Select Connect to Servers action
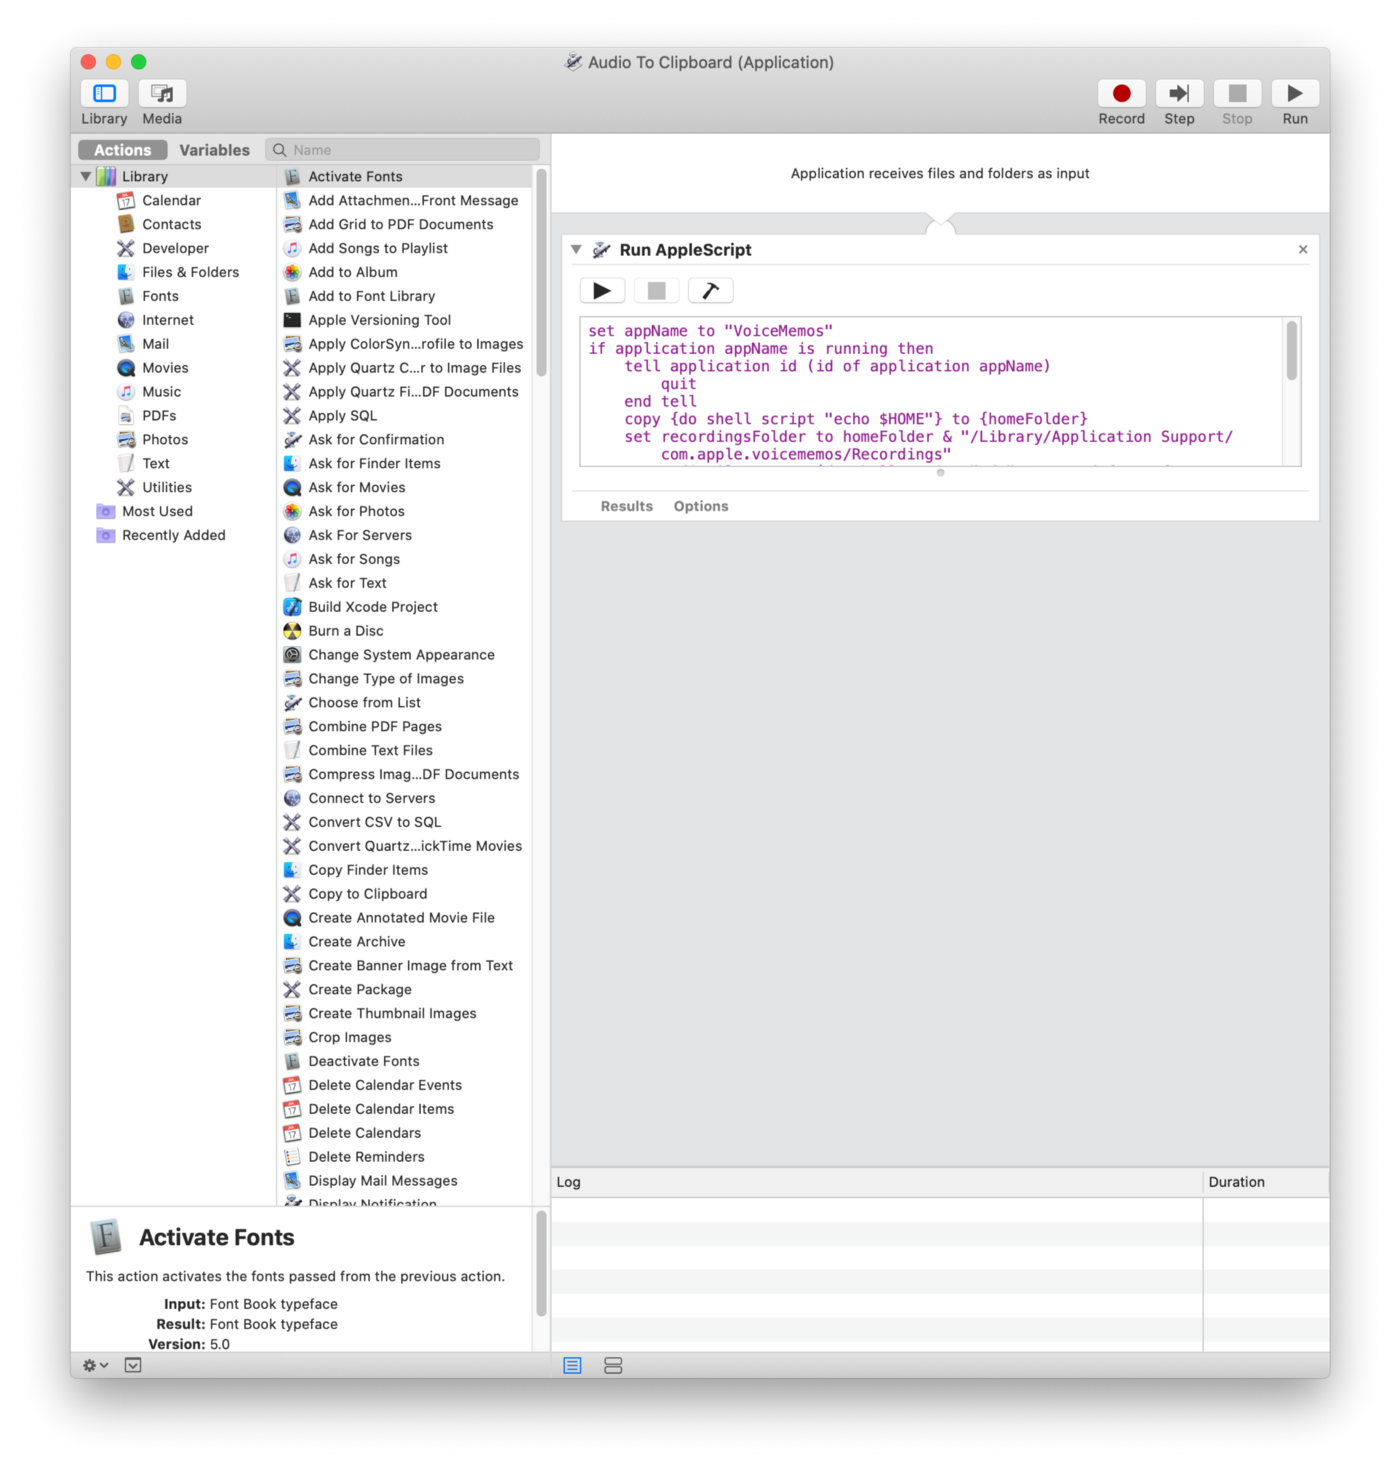This screenshot has height=1471, width=1400. (404, 799)
